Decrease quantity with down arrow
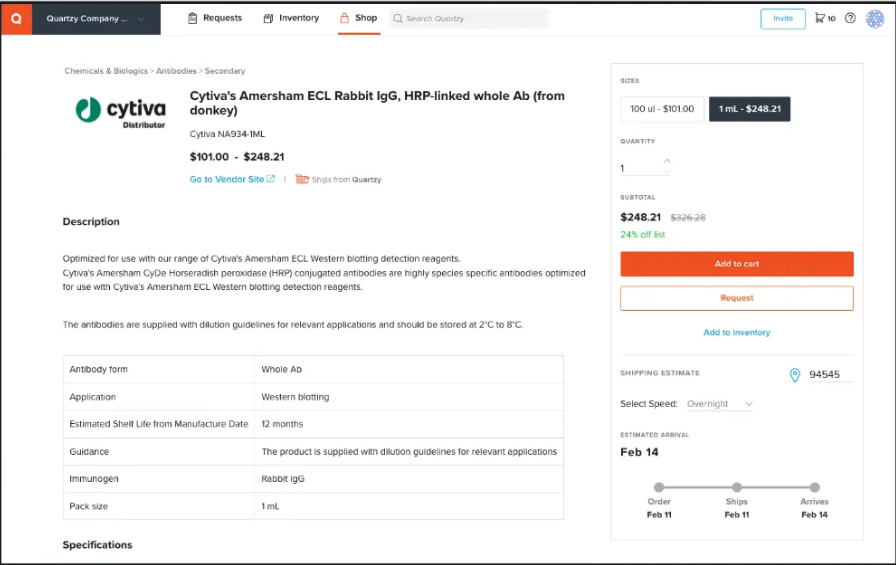Image resolution: width=896 pixels, height=565 pixels. pos(667,172)
